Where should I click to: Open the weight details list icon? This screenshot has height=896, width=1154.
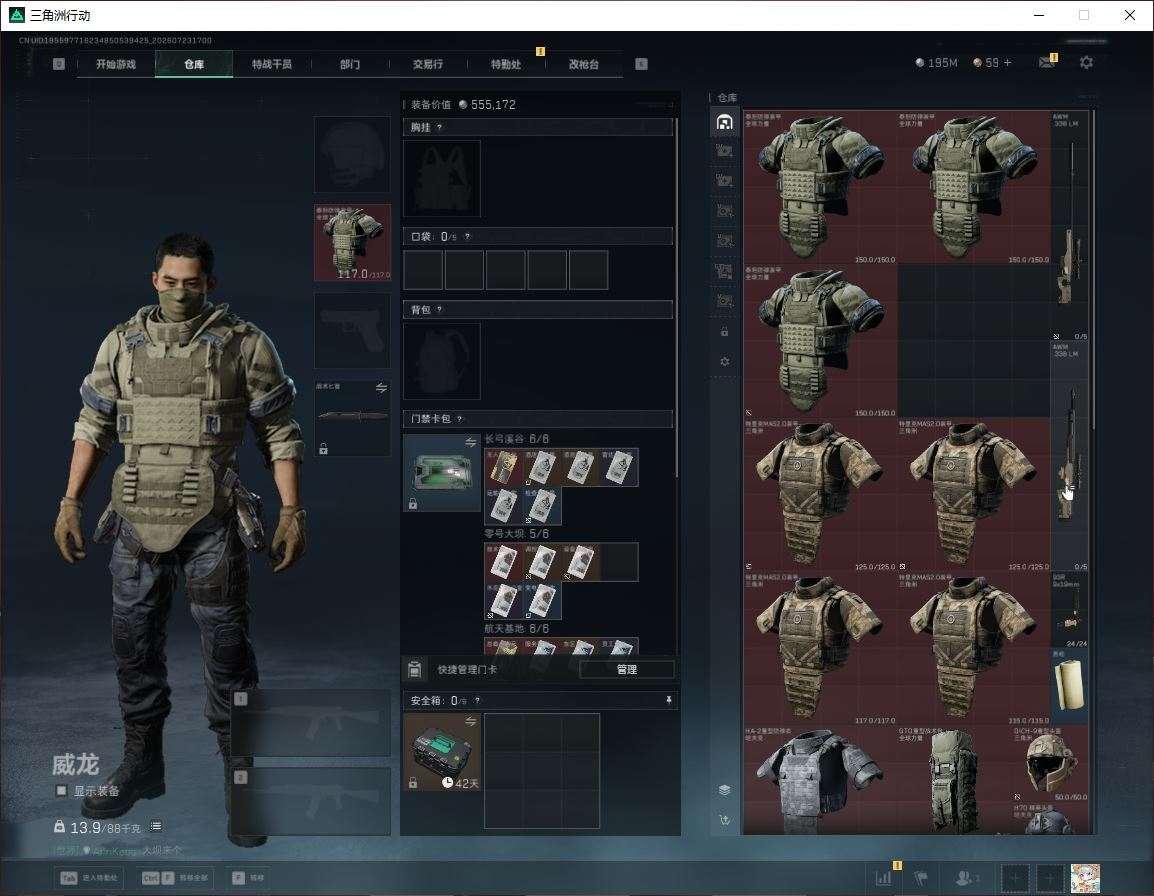coord(156,826)
